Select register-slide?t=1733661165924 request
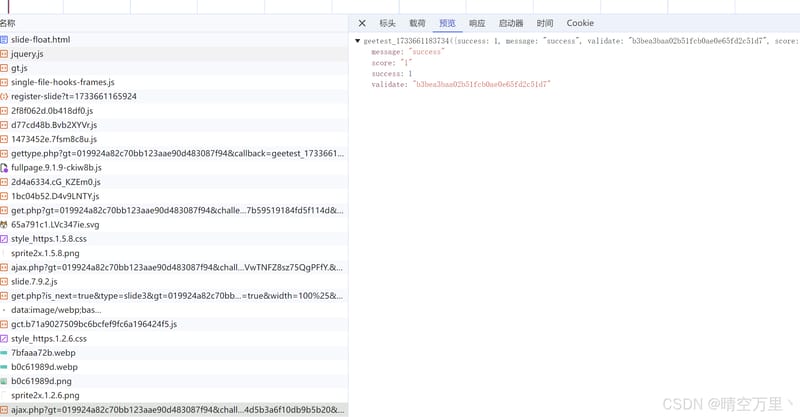This screenshot has width=800, height=417. [x=174, y=96]
